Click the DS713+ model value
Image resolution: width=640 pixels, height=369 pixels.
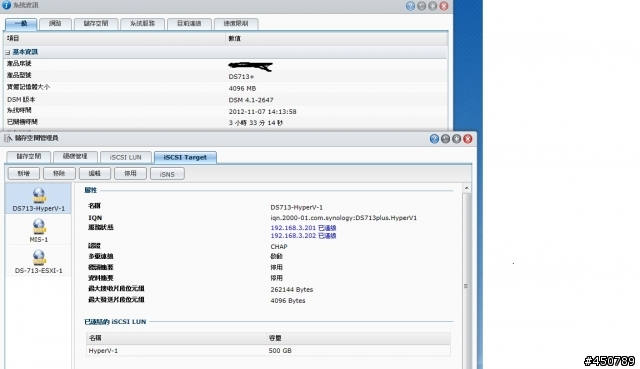click(241, 77)
